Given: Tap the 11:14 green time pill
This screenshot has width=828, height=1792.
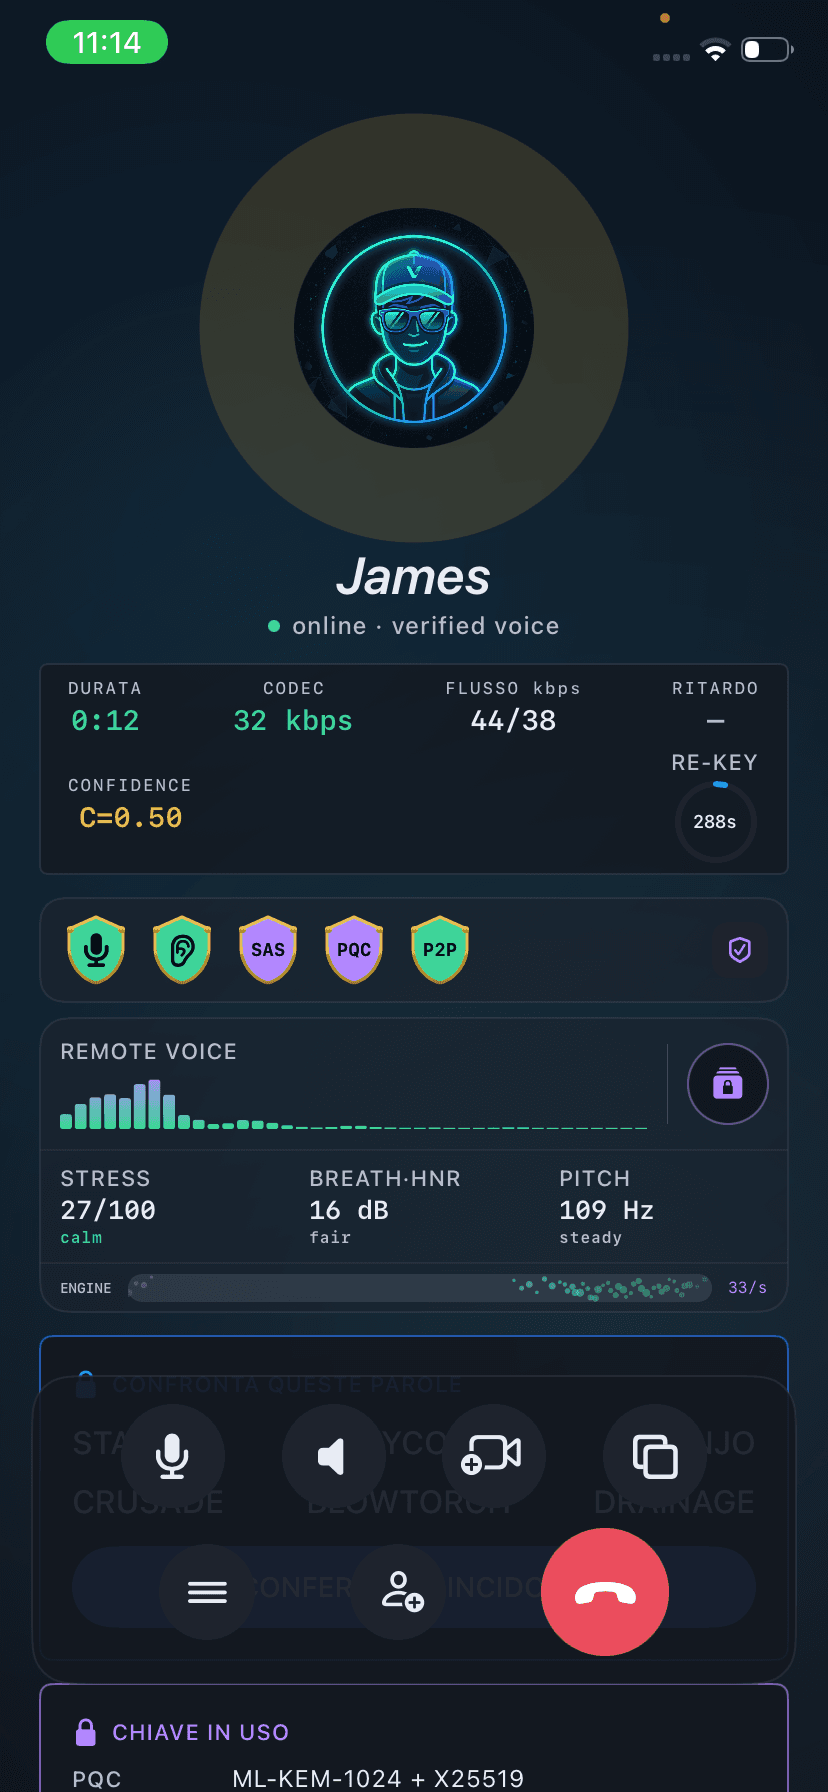Looking at the screenshot, I should (107, 42).
